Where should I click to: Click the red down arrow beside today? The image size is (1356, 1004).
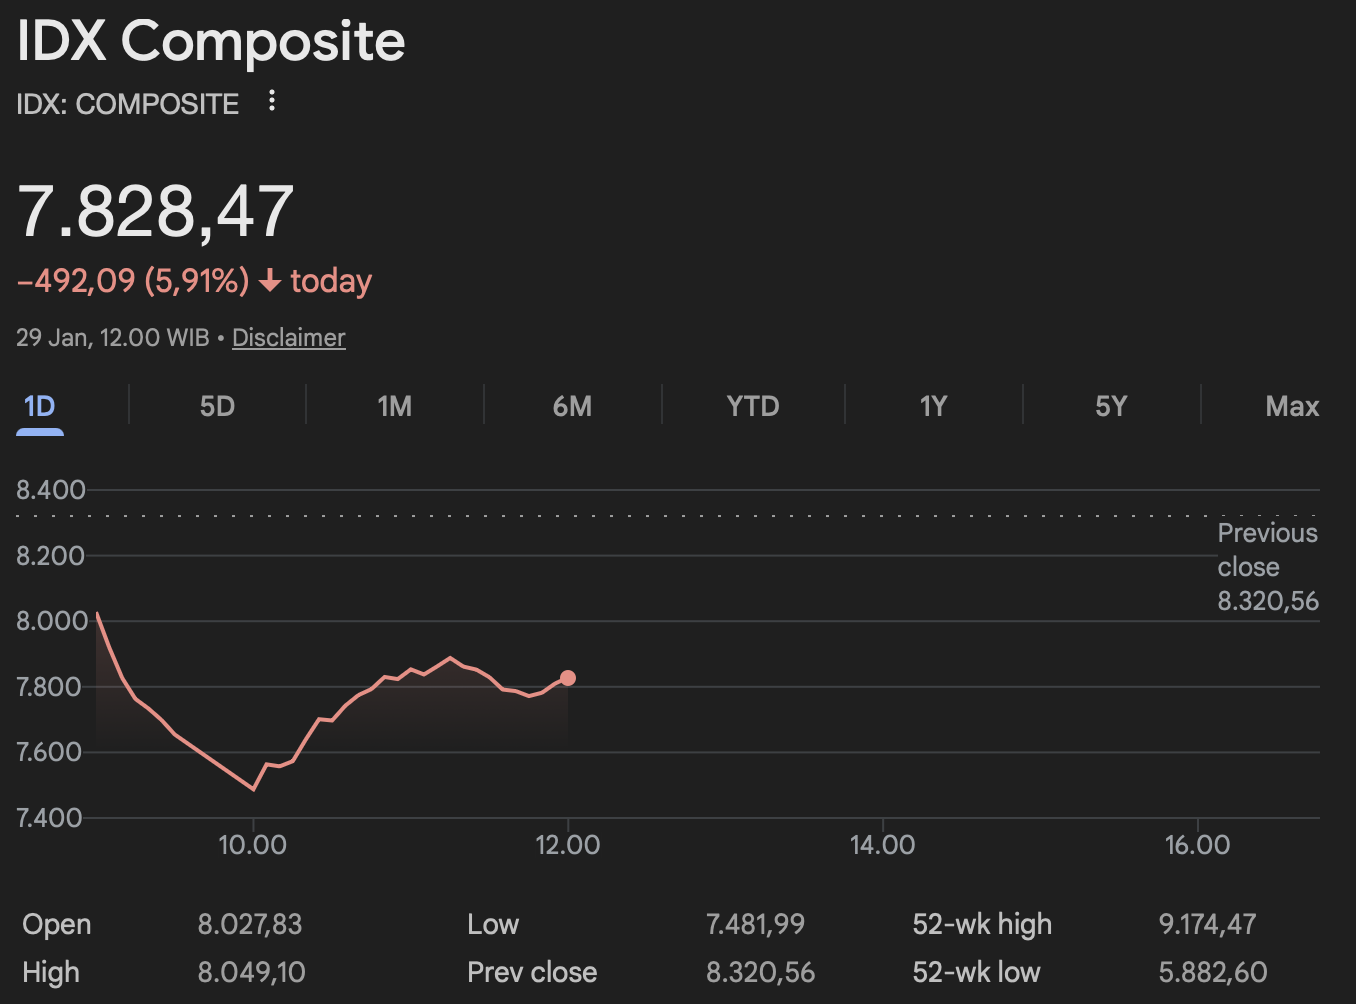pyautogui.click(x=269, y=282)
